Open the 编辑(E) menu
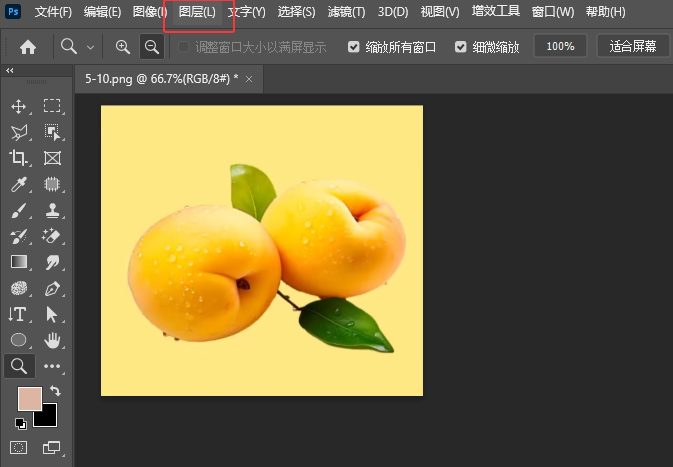This screenshot has width=673, height=467. pos(102,12)
